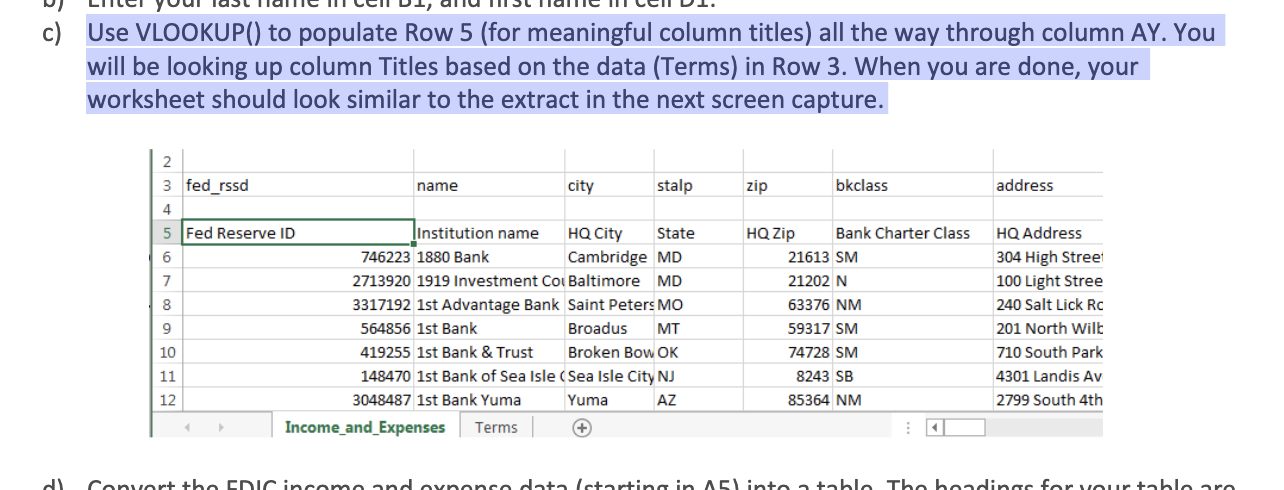
Task: Select the AZ state cell
Action: pos(697,400)
